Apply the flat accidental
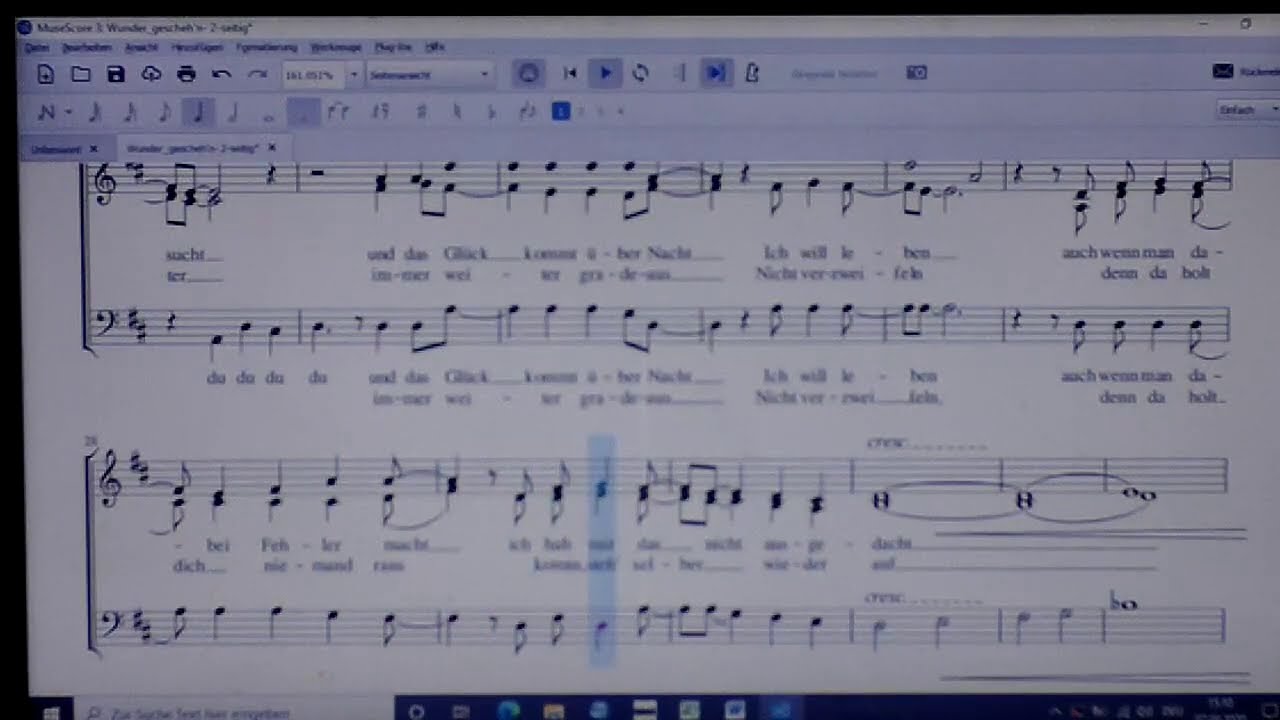 pos(491,111)
